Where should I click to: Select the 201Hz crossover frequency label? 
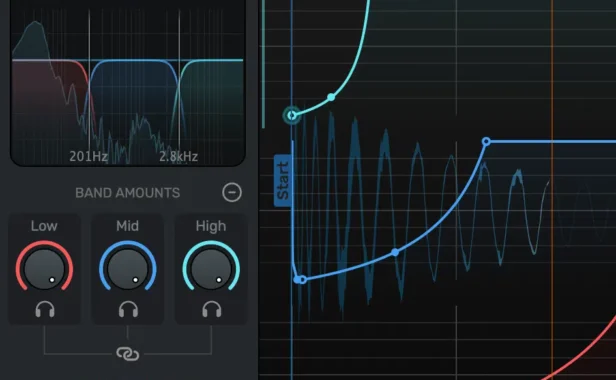click(x=88, y=156)
